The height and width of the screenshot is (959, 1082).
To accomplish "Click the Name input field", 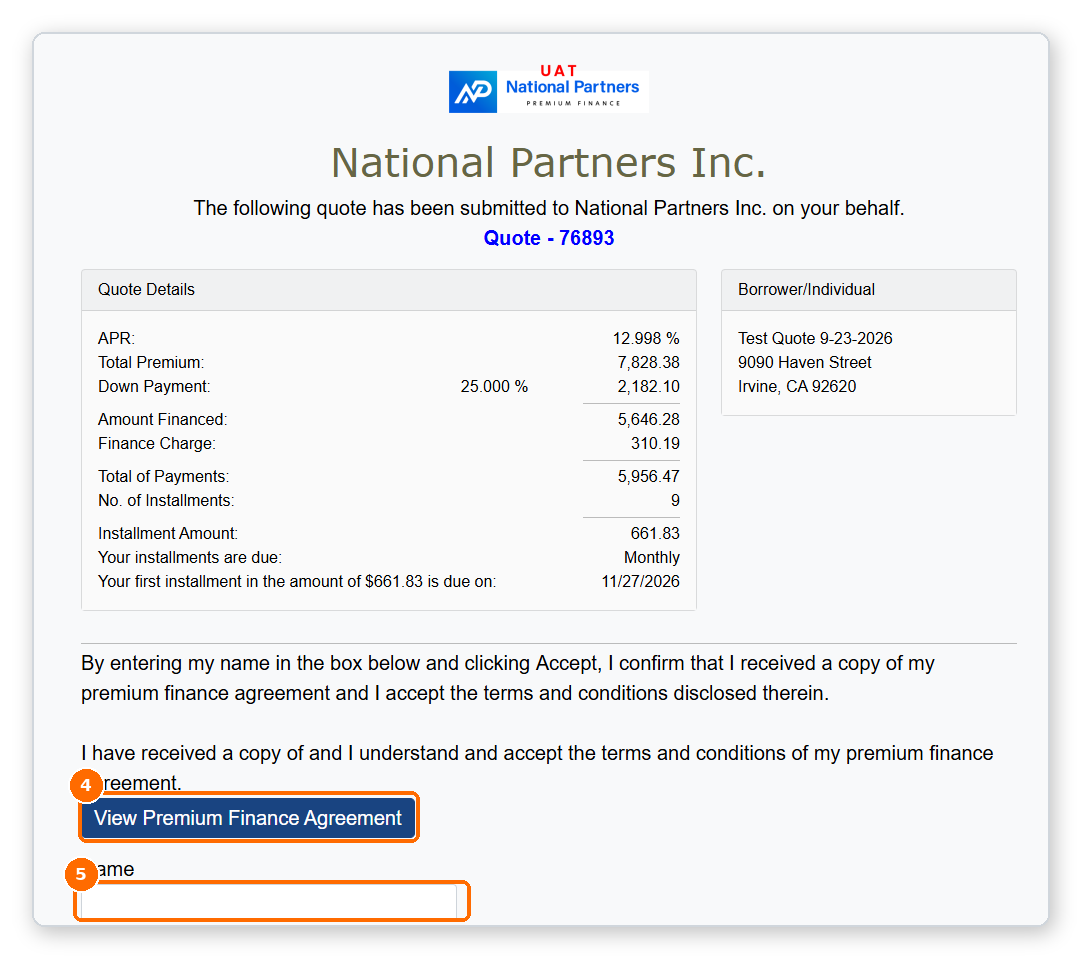I will point(268,901).
